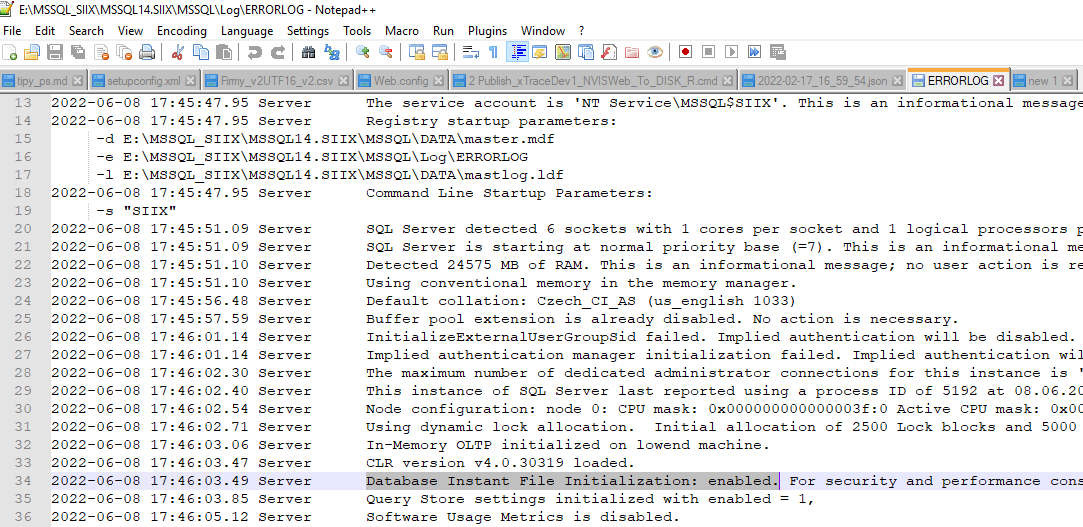The image size is (1083, 527).
Task: Click the Close All documents icon
Action: tap(124, 52)
